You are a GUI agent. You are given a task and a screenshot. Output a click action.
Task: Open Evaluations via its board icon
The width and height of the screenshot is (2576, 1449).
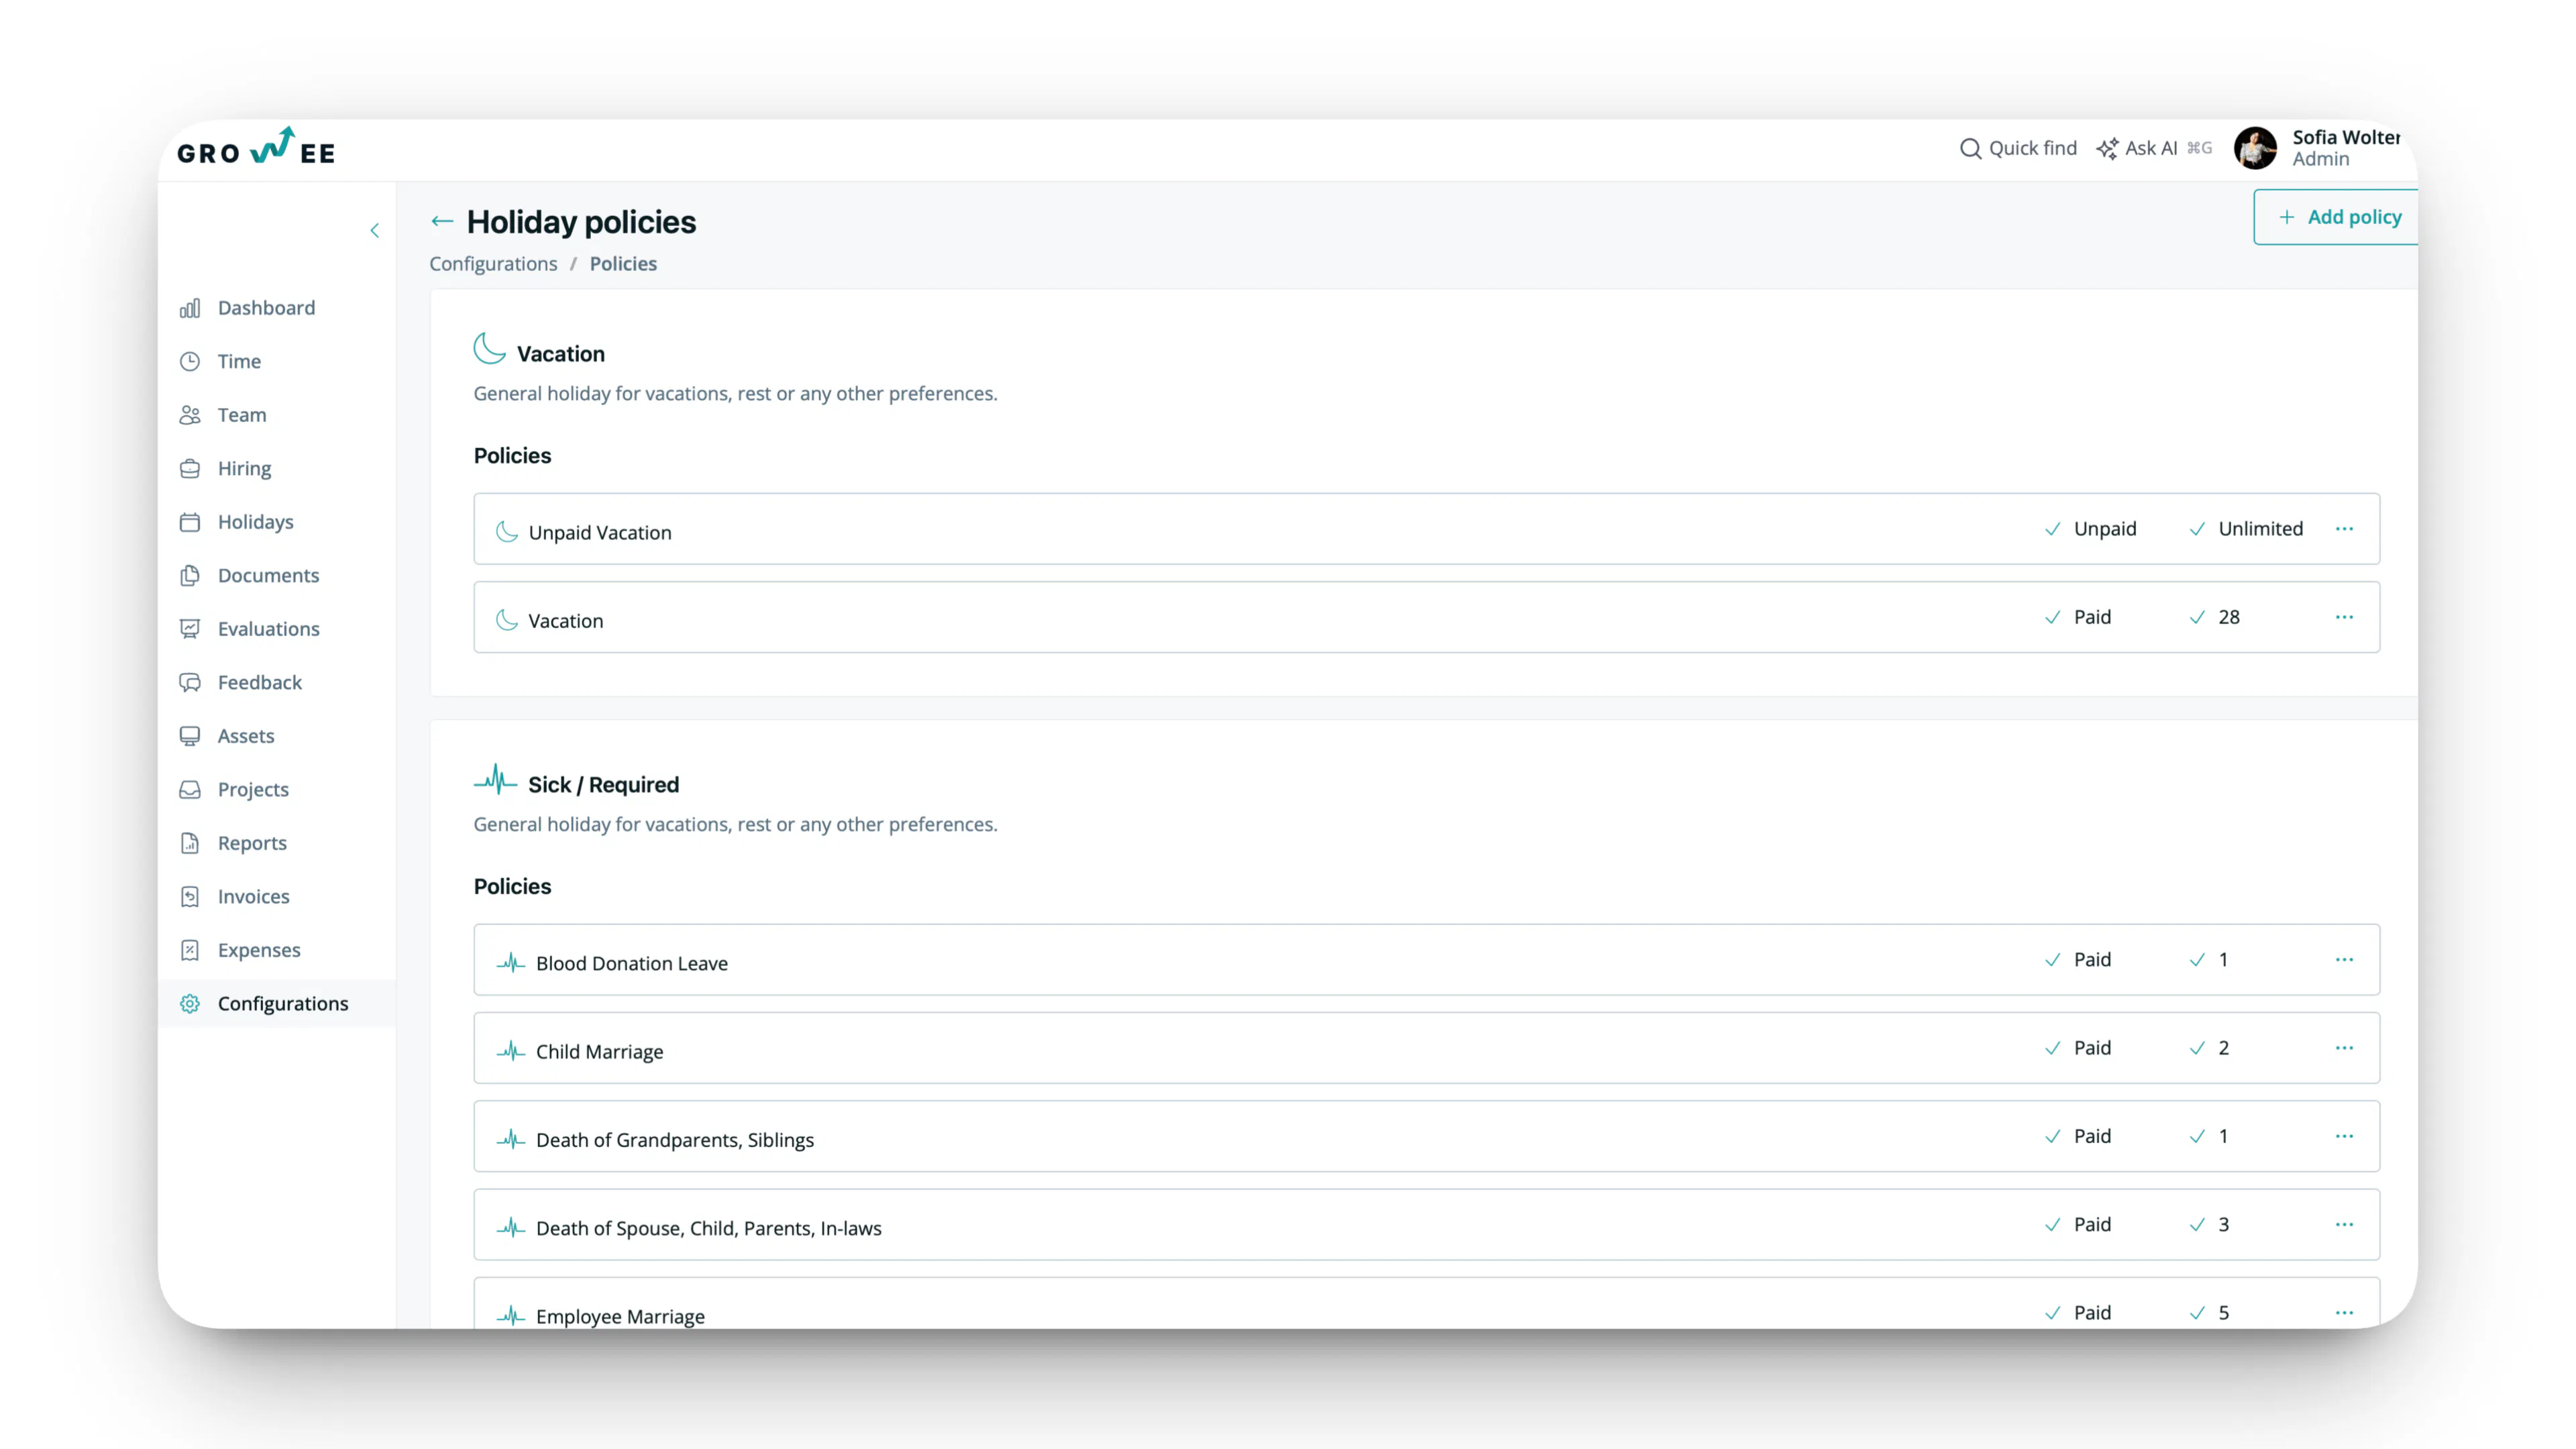coord(190,628)
